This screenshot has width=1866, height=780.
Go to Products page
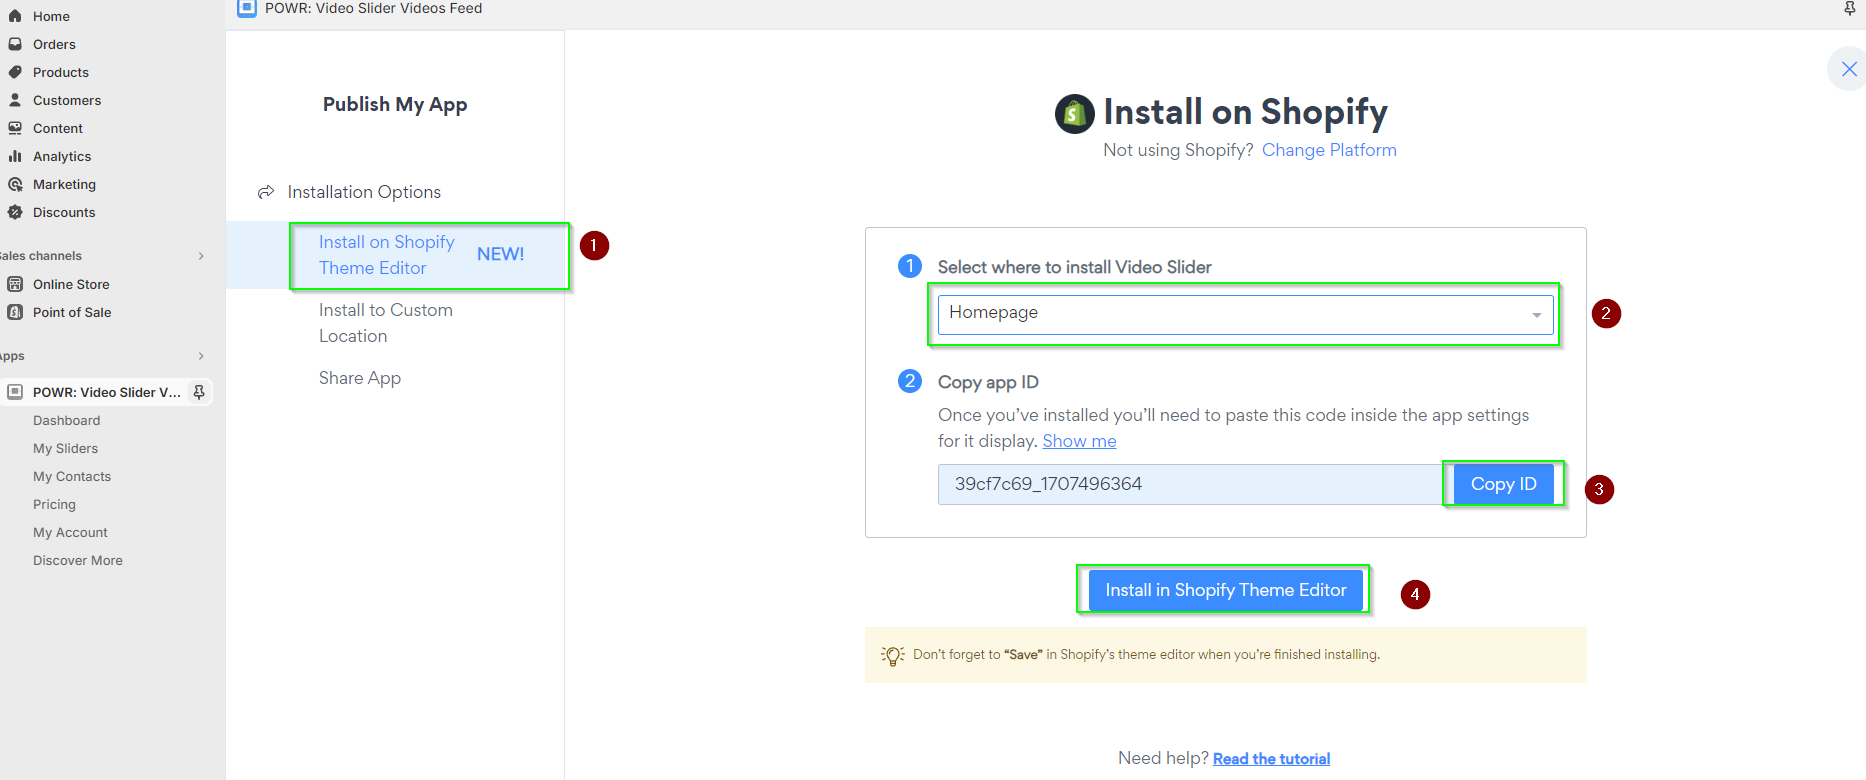(x=61, y=72)
